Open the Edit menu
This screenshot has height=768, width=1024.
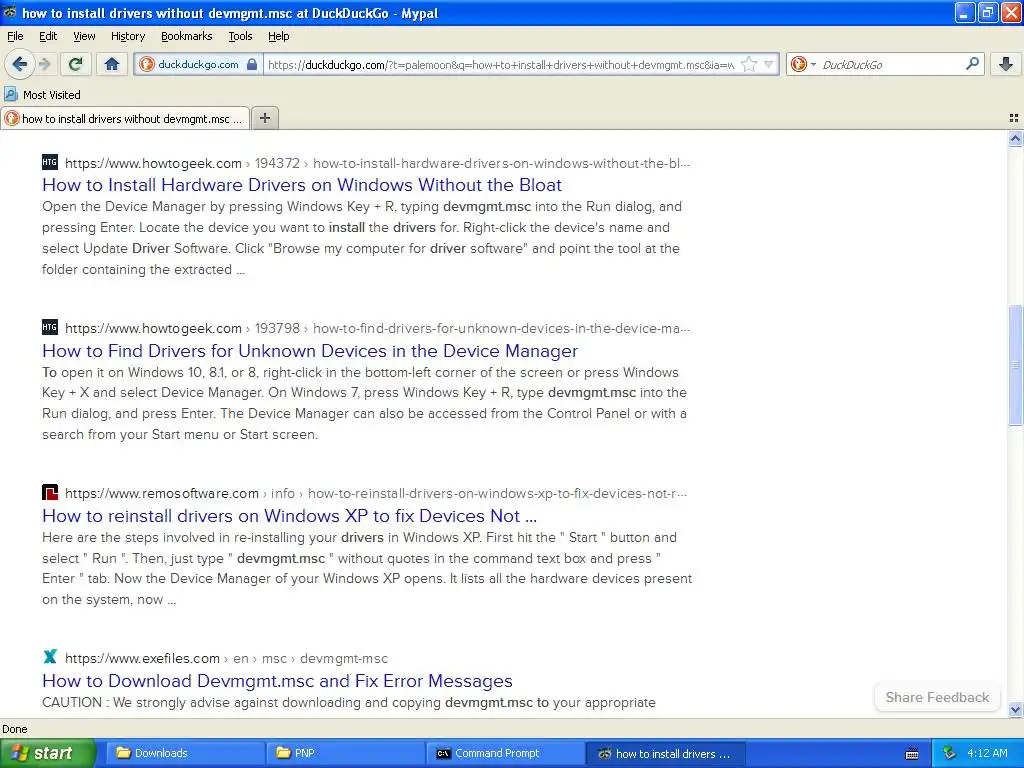click(48, 36)
